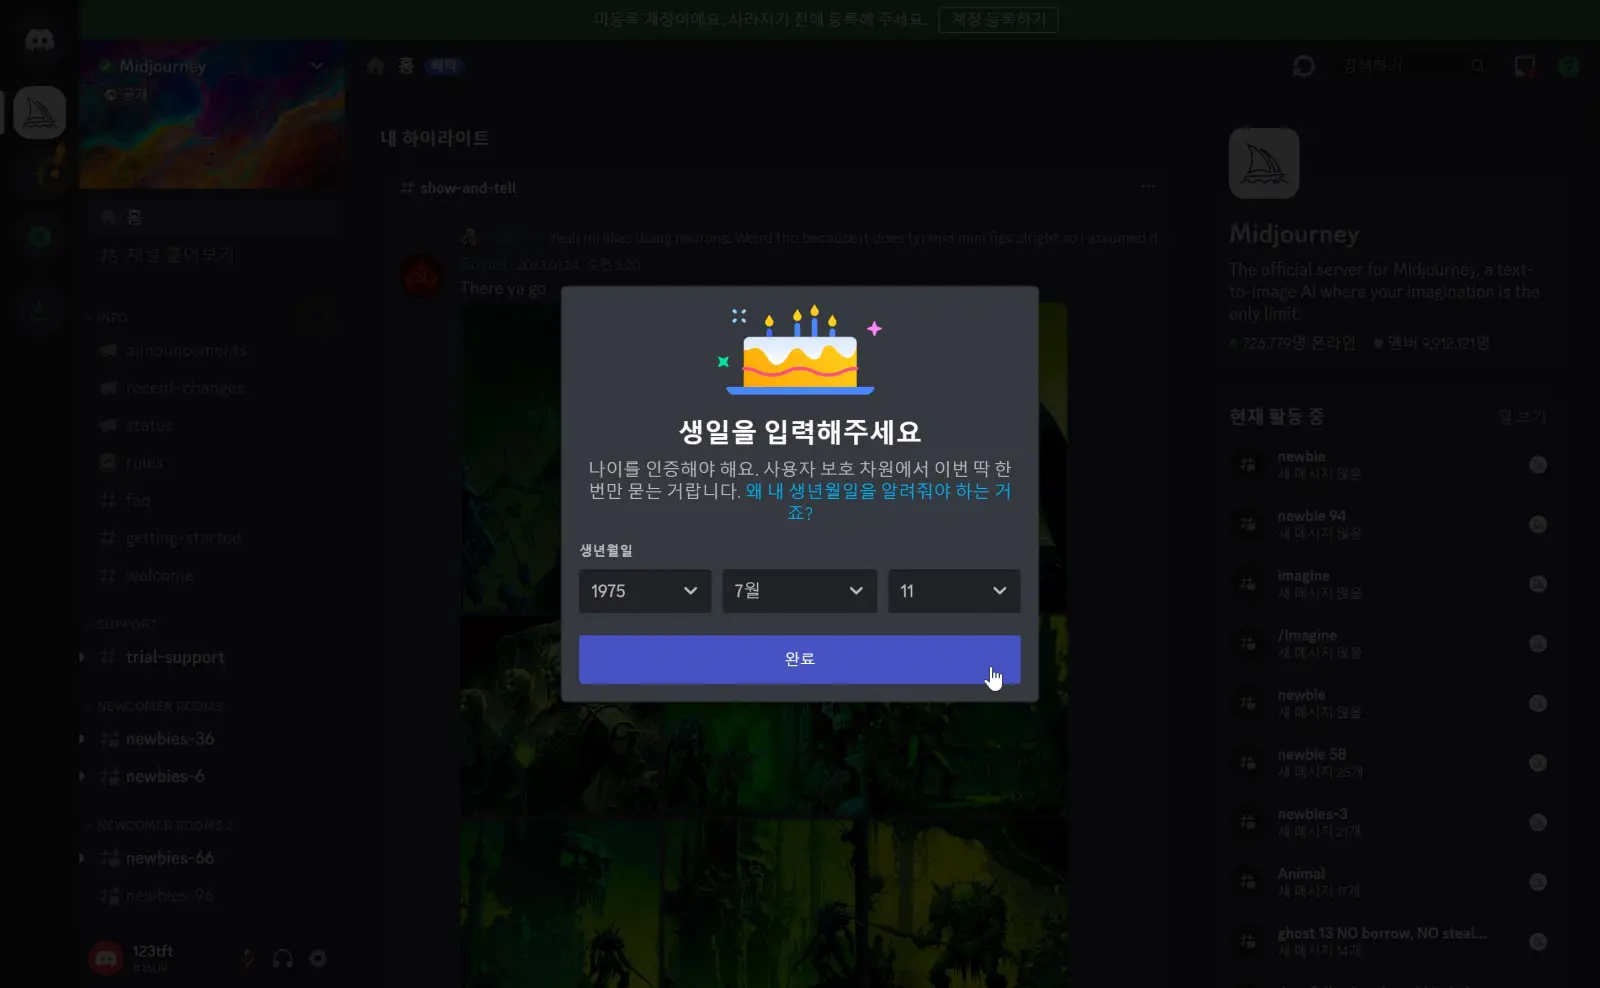Open Discord home direct messages icon
1600x988 pixels.
tap(39, 40)
